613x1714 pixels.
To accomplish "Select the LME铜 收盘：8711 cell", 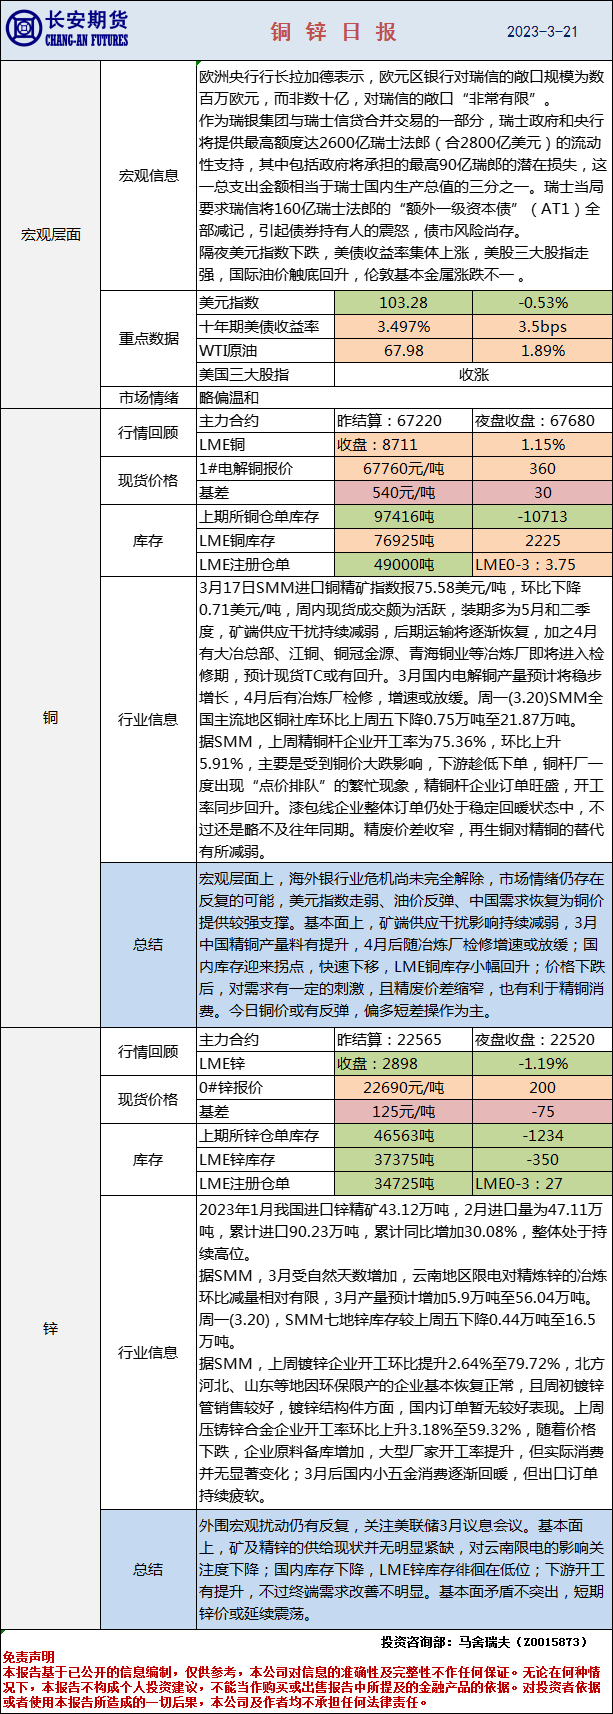I will pyautogui.click(x=403, y=445).
